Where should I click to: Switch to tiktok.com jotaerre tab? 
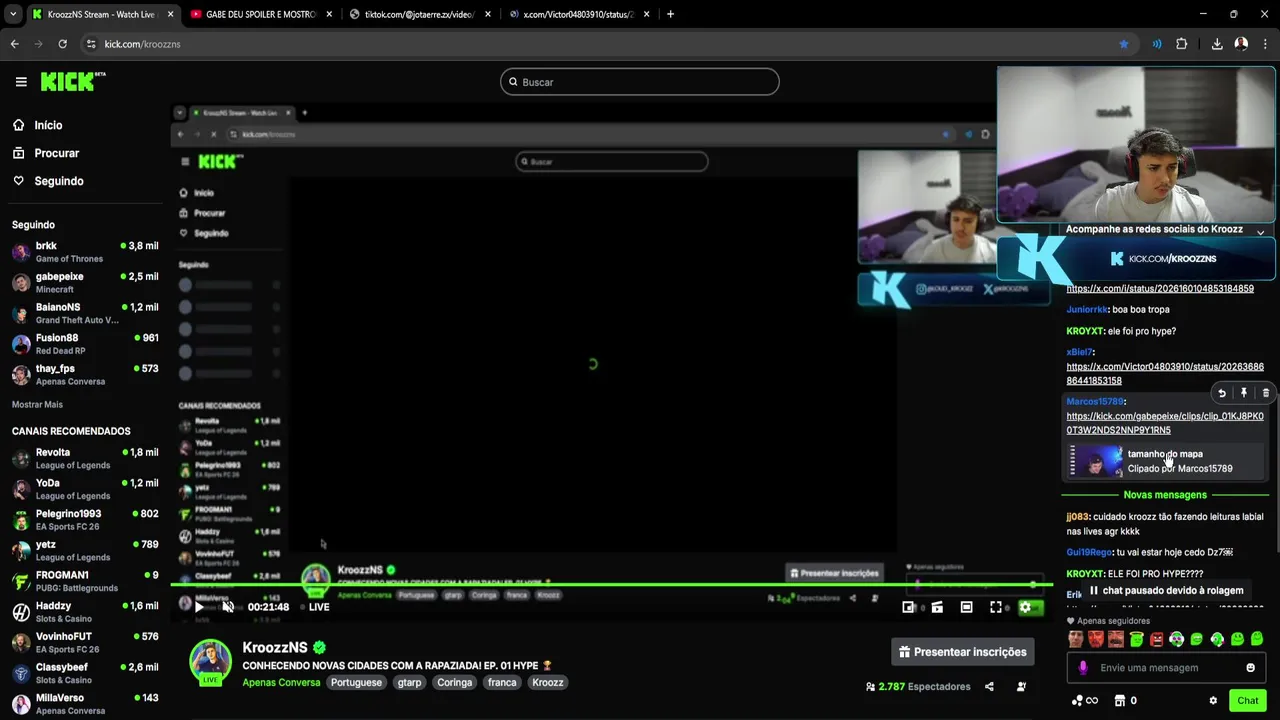click(420, 14)
